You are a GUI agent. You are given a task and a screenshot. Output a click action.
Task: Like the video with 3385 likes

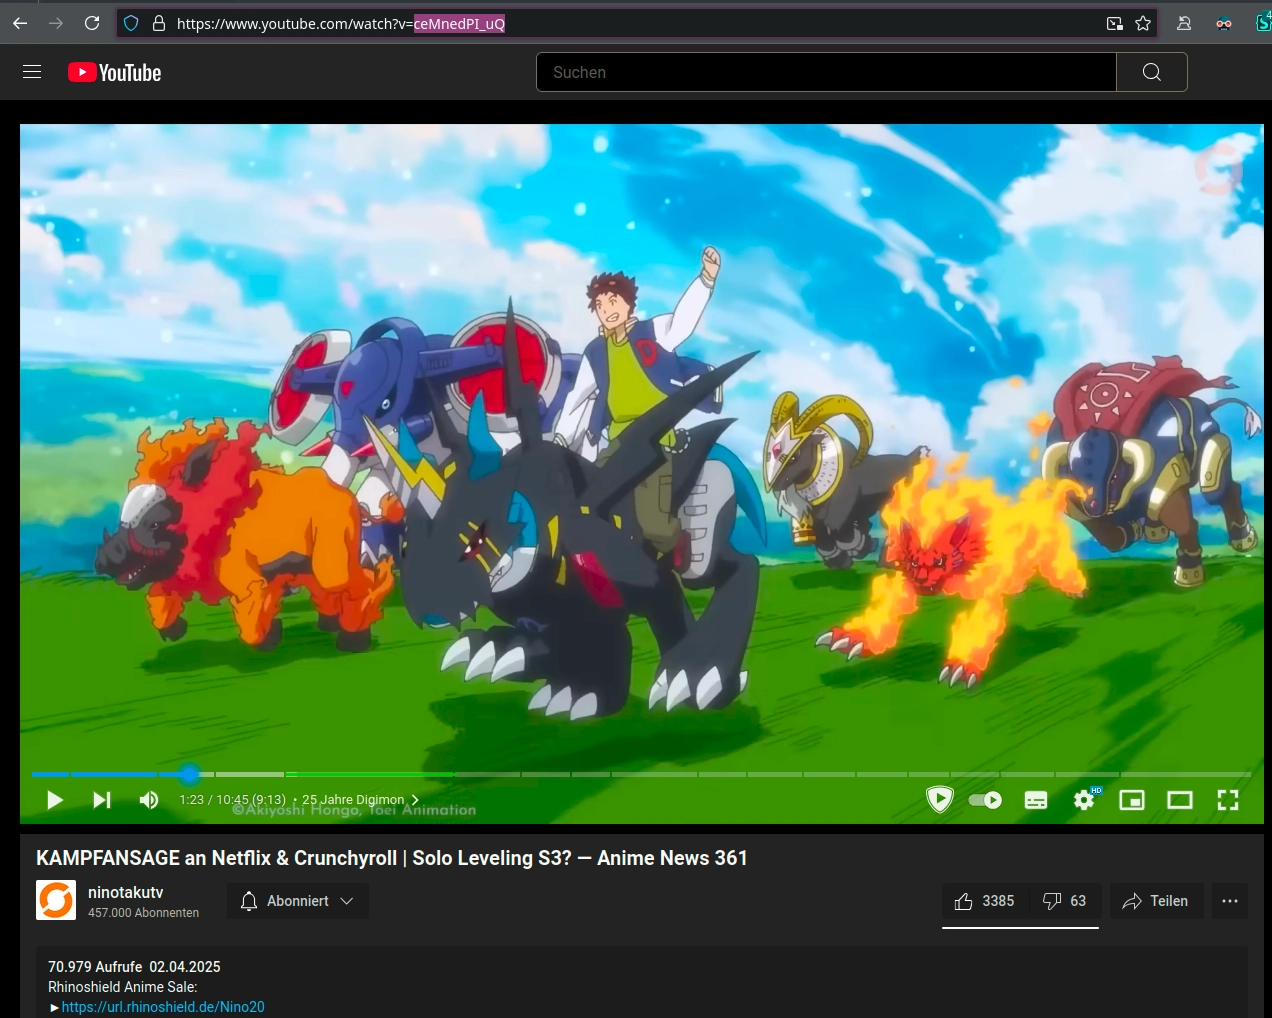[x=985, y=901]
